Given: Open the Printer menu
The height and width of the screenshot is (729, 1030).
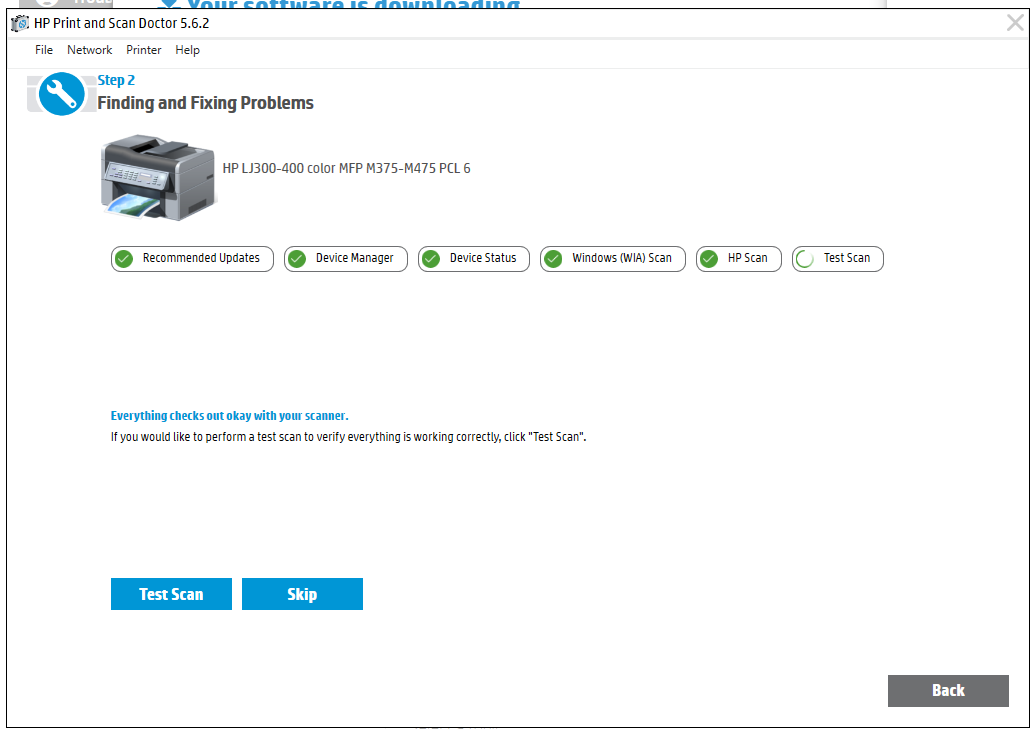Looking at the screenshot, I should [x=143, y=49].
